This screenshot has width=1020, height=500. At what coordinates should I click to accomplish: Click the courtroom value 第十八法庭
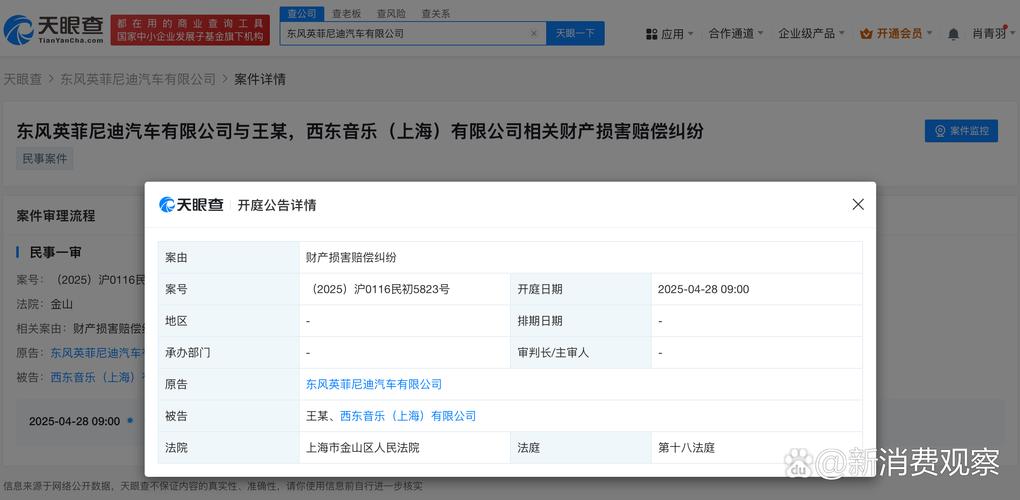pos(686,448)
